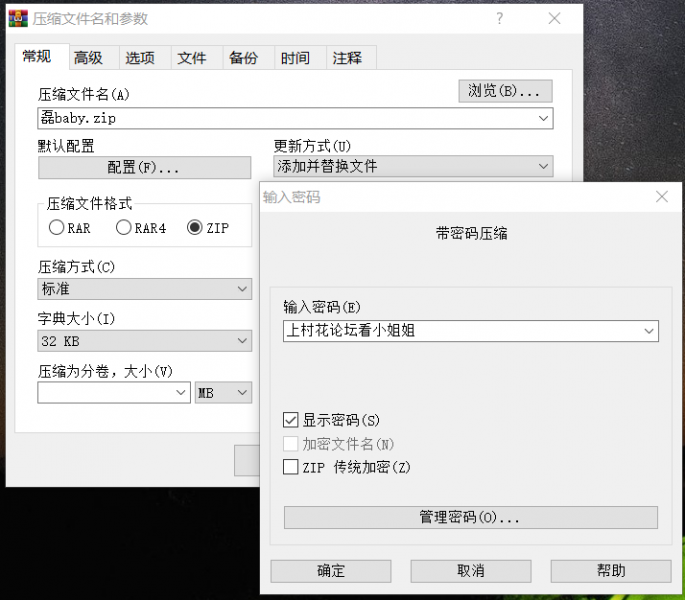Image resolution: width=685 pixels, height=600 pixels.
Task: Enable the ZIP 传统加密(Z) checkbox
Action: click(291, 467)
